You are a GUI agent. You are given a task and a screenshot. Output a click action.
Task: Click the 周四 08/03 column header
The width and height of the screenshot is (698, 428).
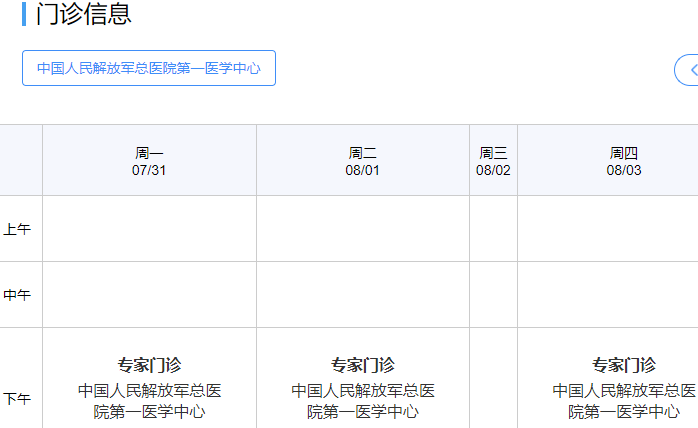pos(623,161)
